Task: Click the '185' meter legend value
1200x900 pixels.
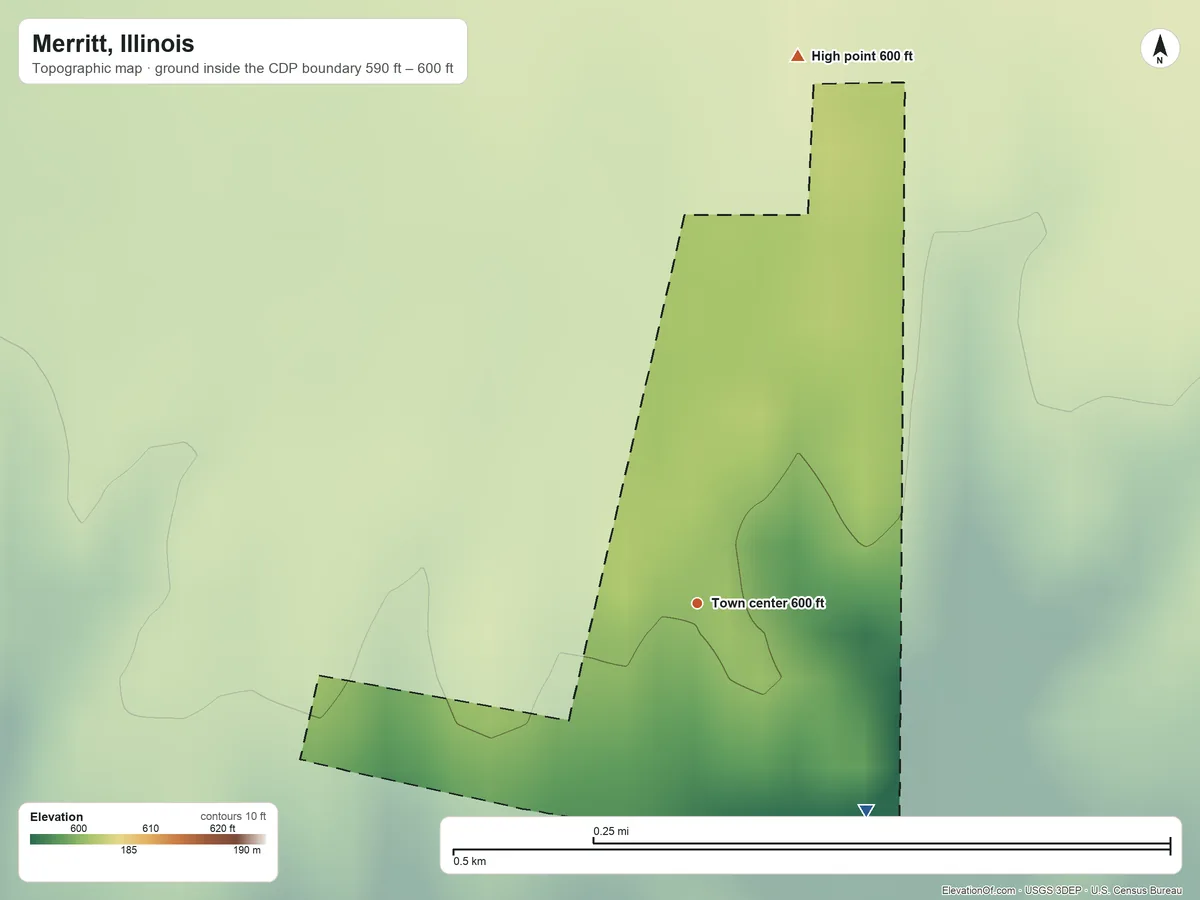Action: point(129,850)
